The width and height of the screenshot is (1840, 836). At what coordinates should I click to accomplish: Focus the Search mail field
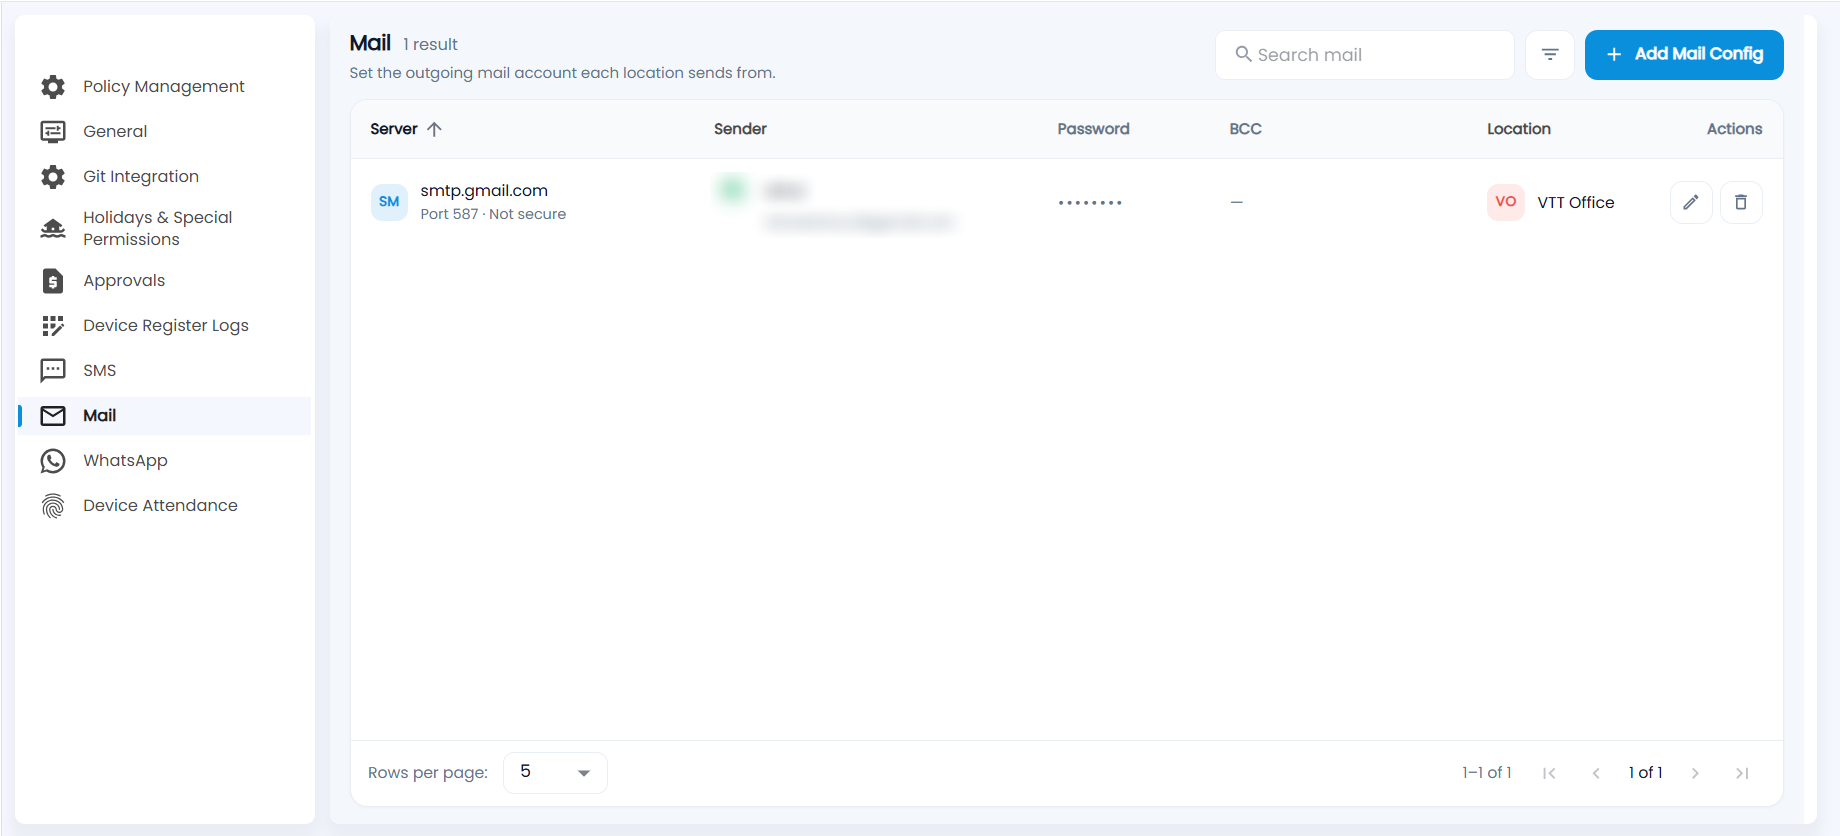pos(1364,55)
